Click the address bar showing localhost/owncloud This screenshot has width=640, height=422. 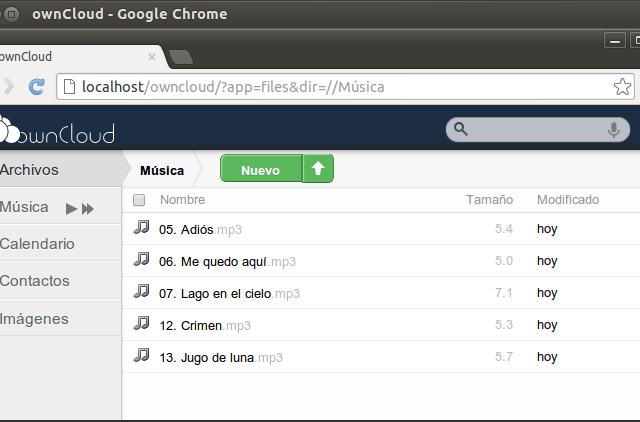click(345, 87)
